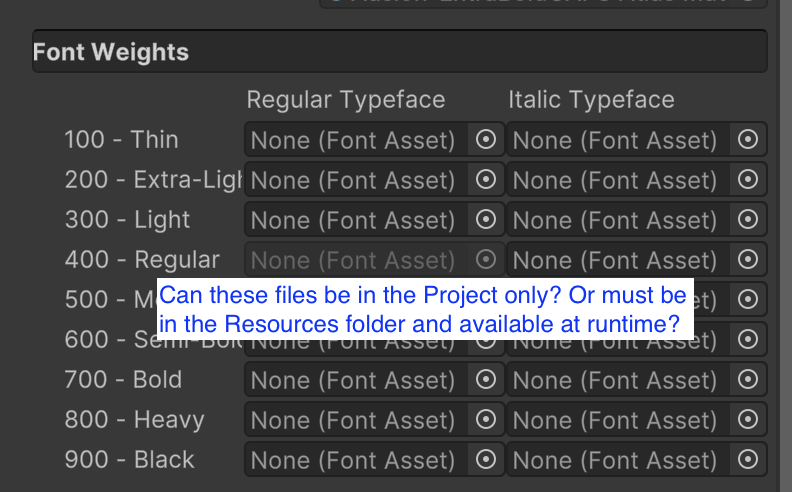Click the Font Weights section header
792x492 pixels.
click(400, 52)
